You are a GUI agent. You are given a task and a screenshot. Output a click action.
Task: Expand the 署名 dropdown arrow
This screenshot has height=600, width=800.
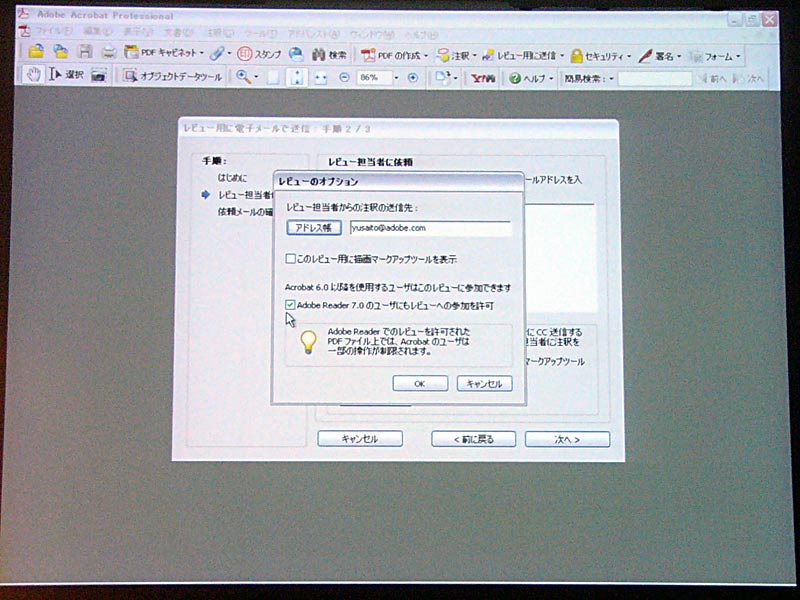click(679, 57)
